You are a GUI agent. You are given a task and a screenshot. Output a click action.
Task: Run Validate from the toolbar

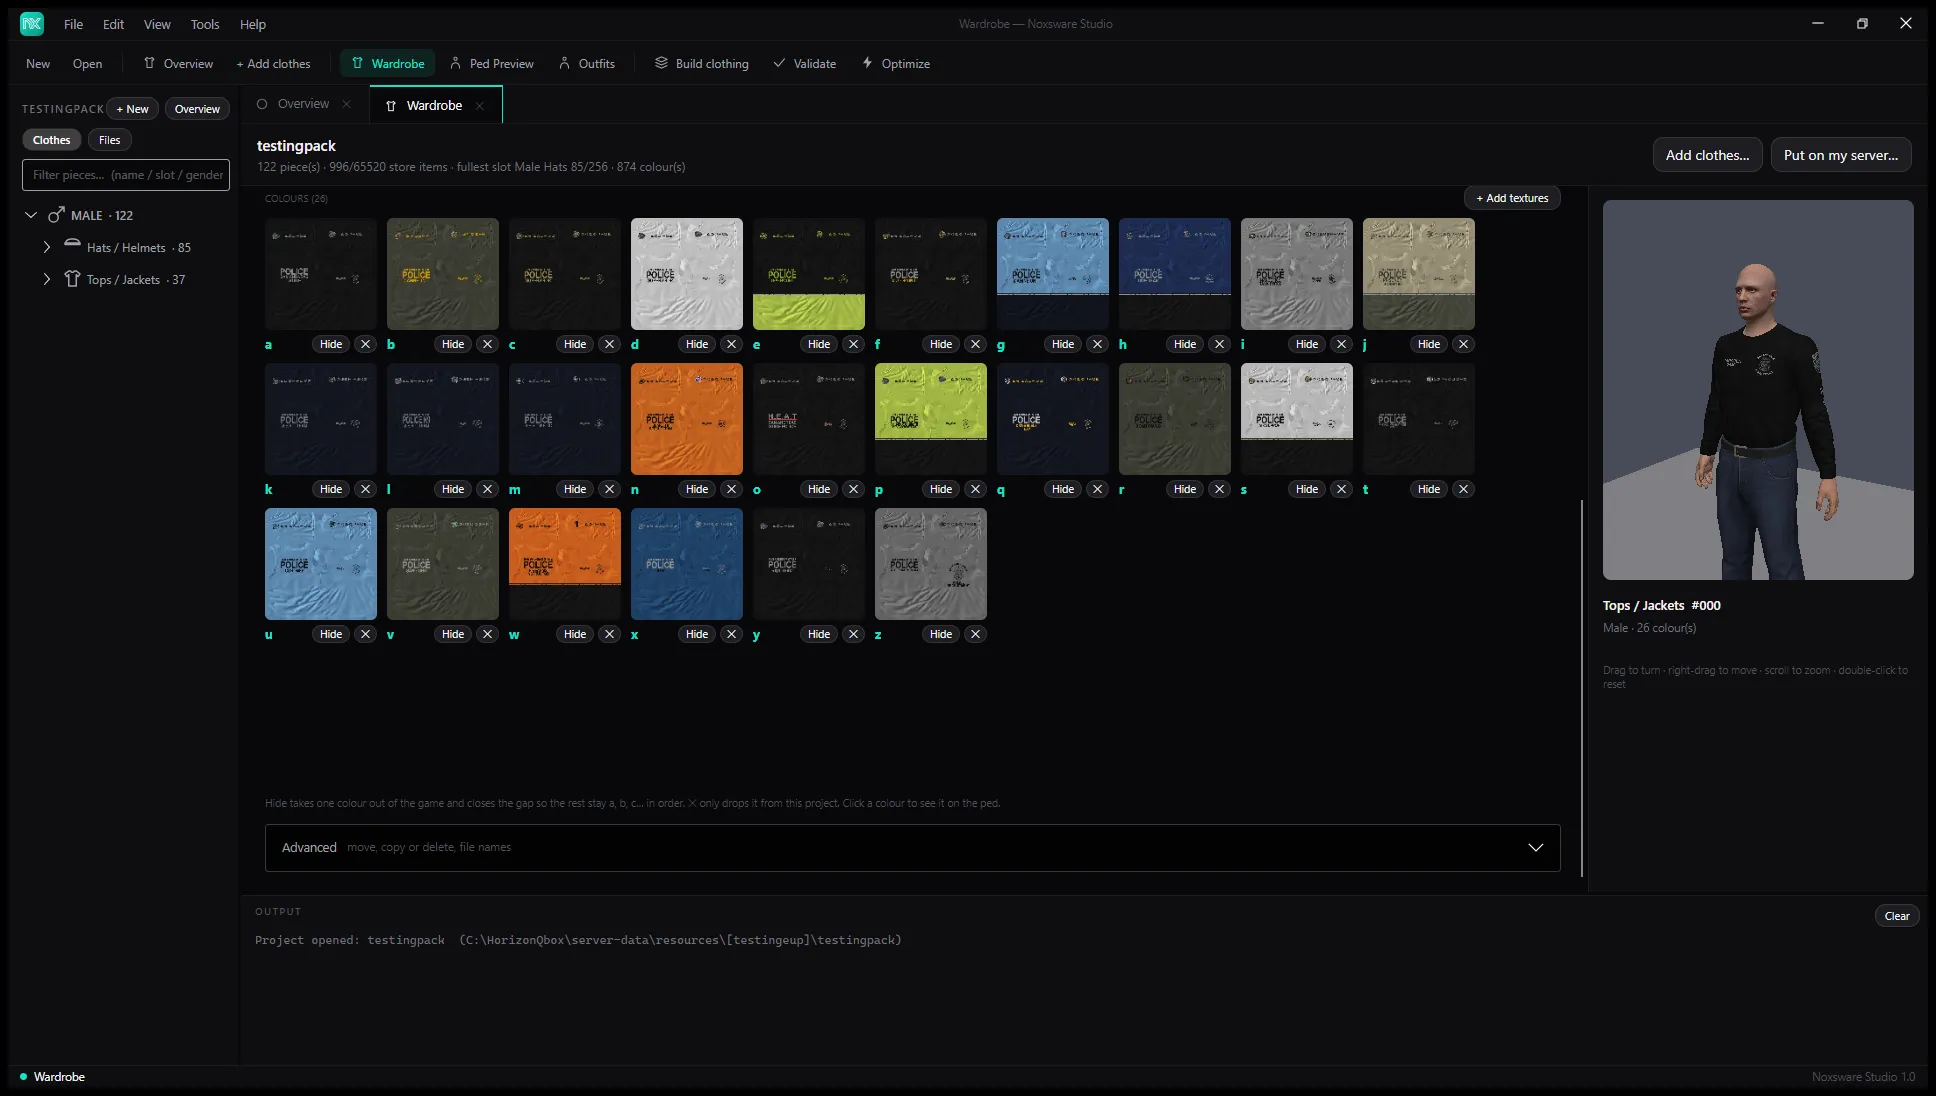point(804,63)
